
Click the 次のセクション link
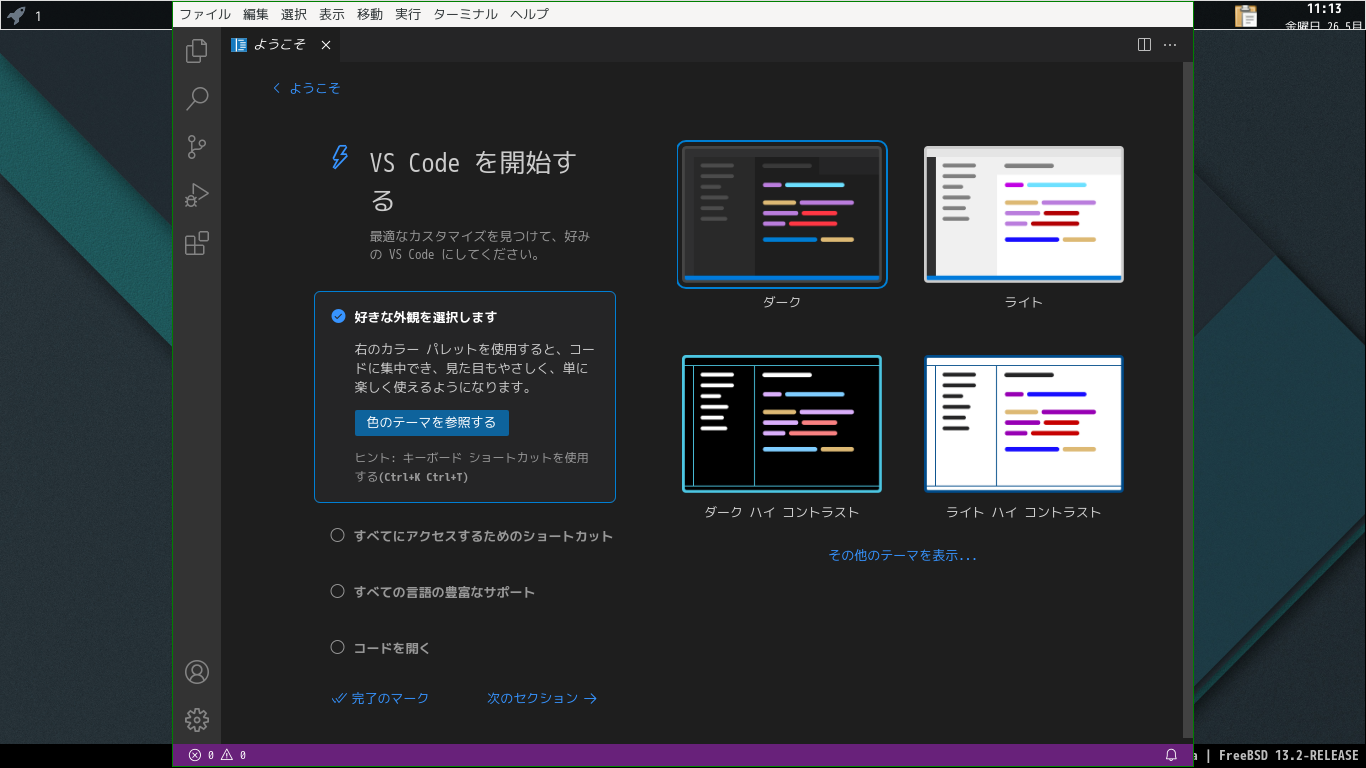pyautogui.click(x=542, y=698)
